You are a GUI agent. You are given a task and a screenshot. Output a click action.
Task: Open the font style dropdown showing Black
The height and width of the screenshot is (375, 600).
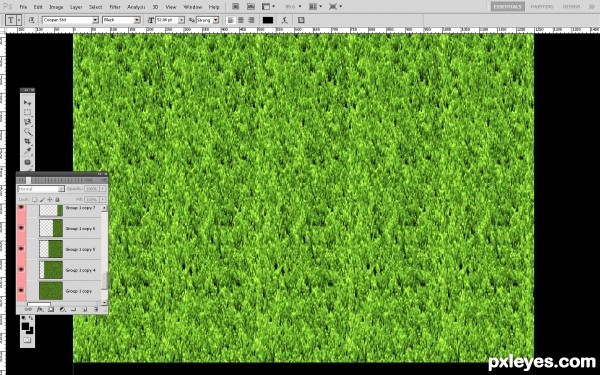pyautogui.click(x=121, y=20)
